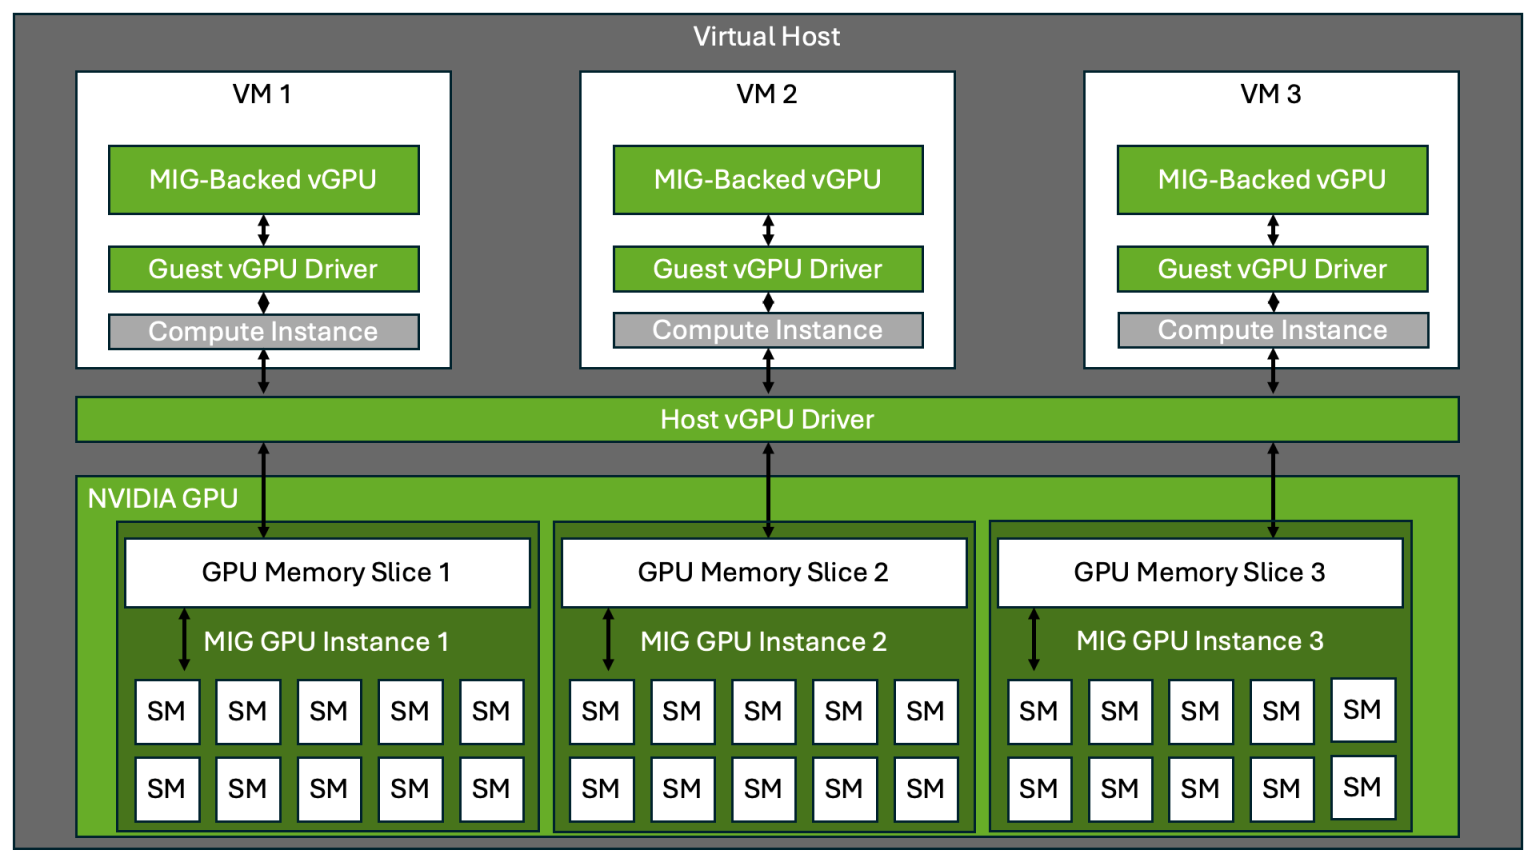This screenshot has height=862, width=1536.
Task: Click the "Host vGPU Driver" bar
Action: click(767, 420)
